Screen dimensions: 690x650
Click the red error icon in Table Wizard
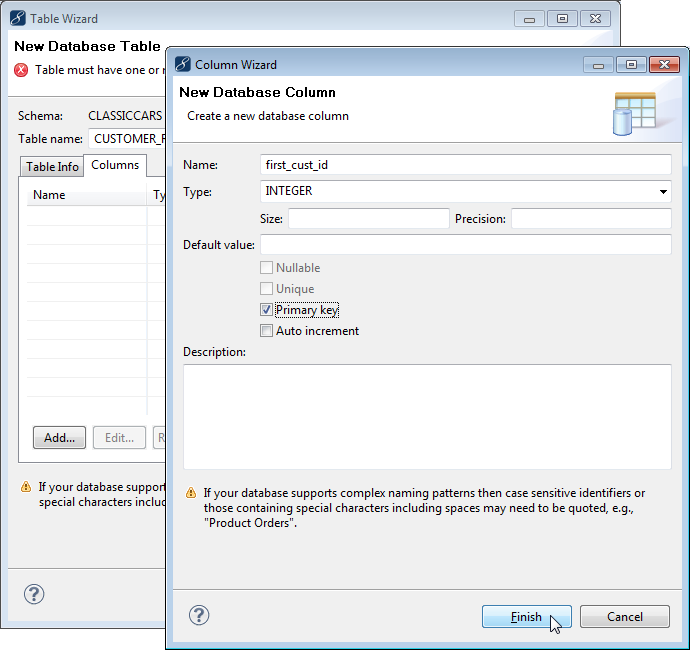click(21, 70)
